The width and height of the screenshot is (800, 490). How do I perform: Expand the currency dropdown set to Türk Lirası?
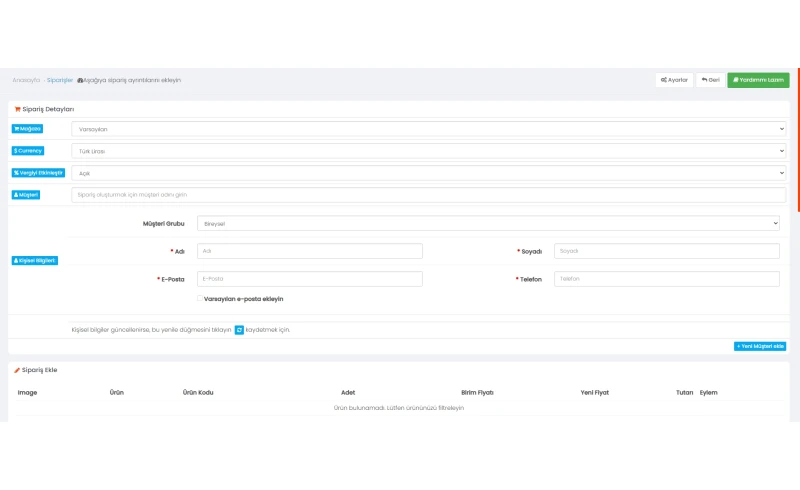click(428, 151)
